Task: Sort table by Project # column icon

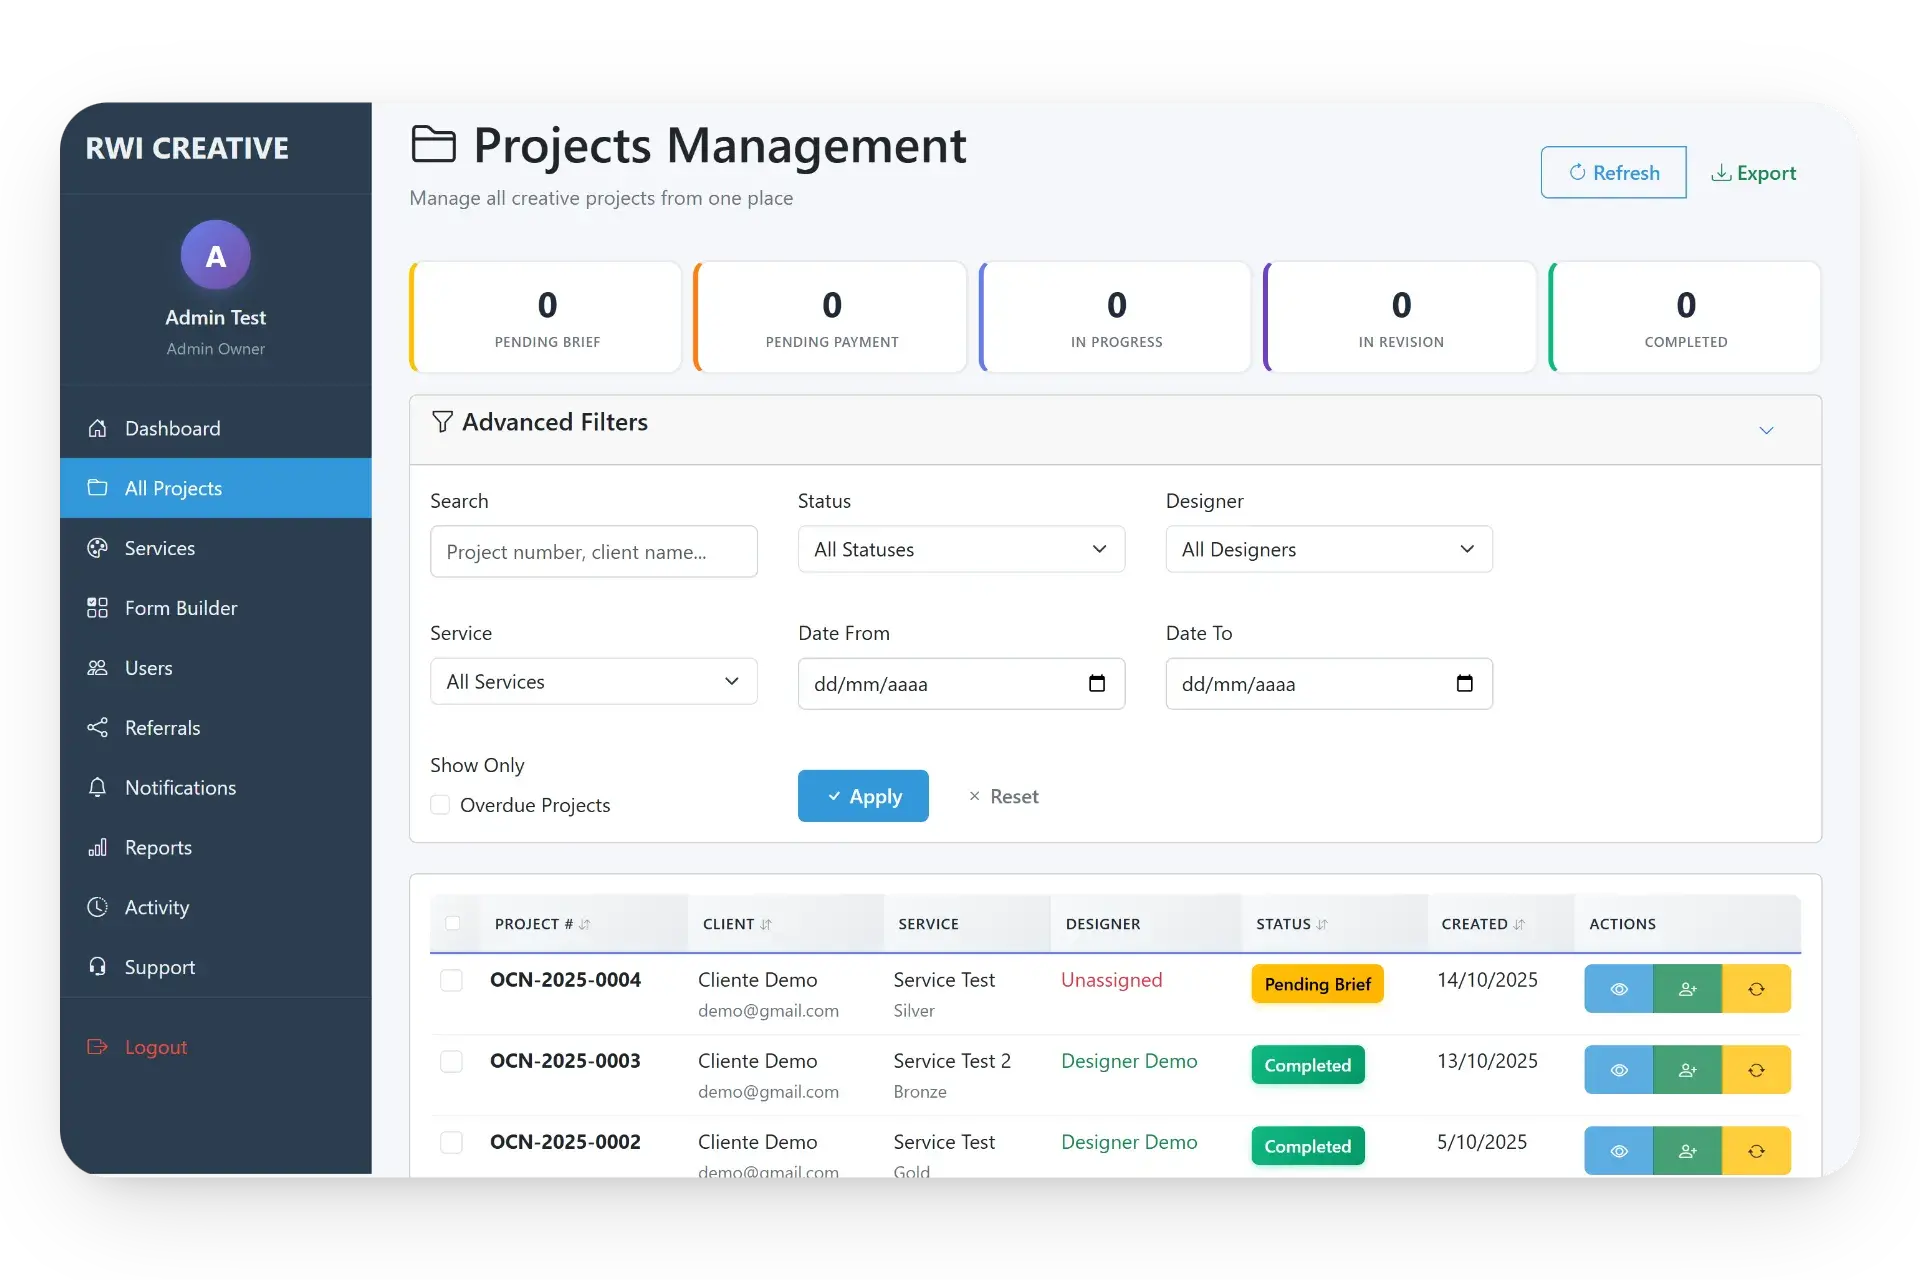Action: pos(585,924)
